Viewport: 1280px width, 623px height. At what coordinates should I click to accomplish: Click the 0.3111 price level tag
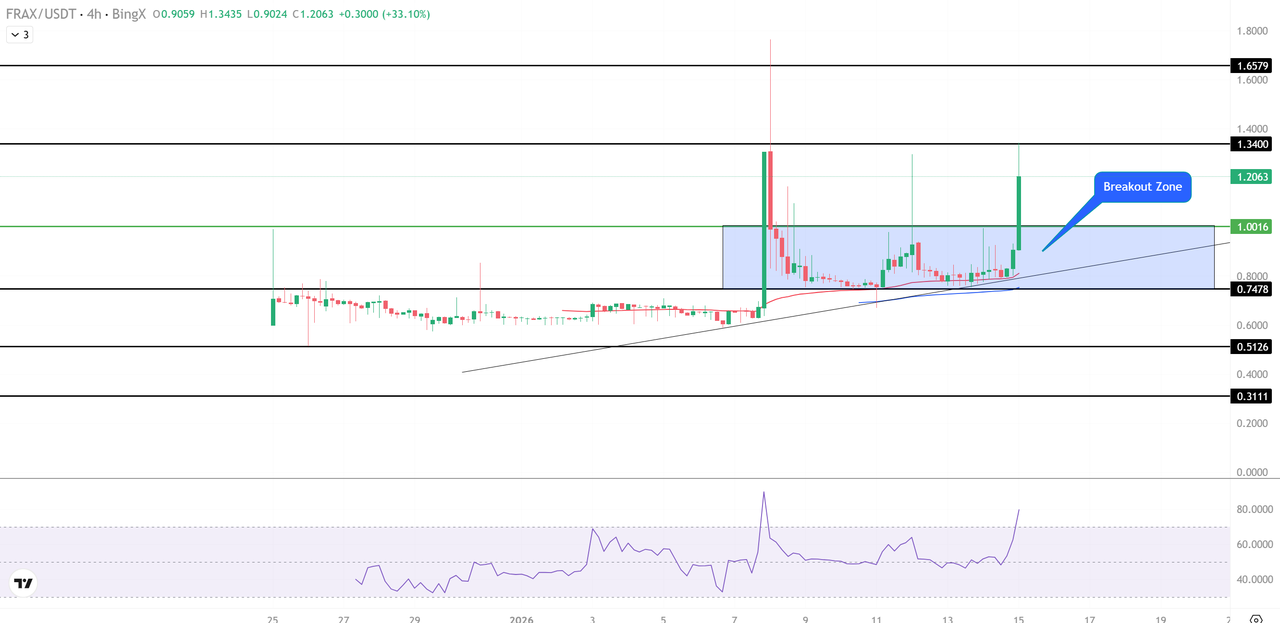point(1251,398)
